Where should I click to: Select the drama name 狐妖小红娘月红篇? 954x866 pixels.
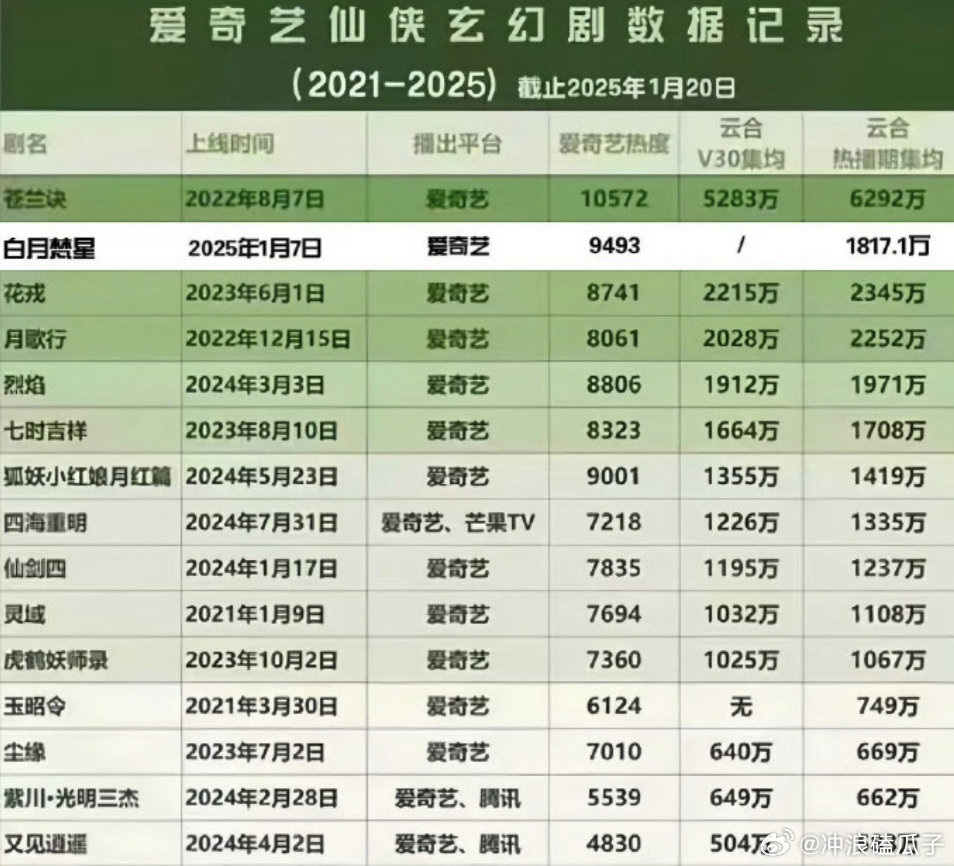coord(88,477)
